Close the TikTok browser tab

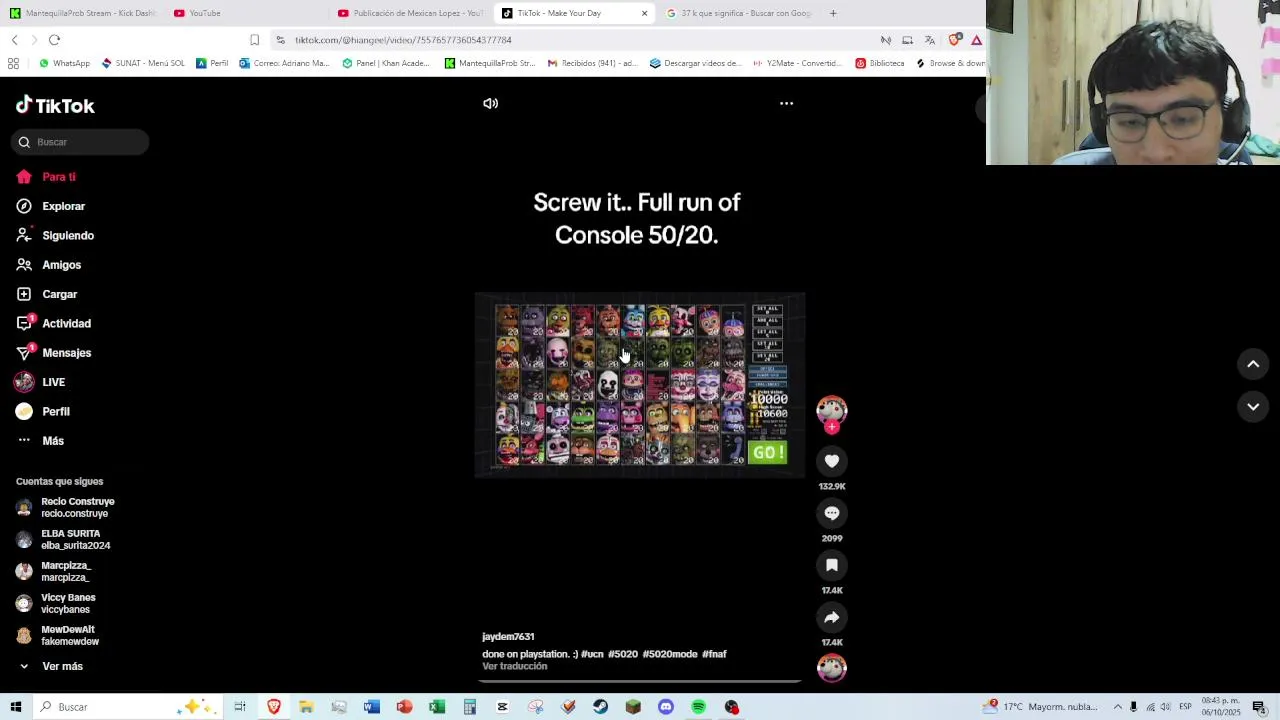(x=644, y=13)
